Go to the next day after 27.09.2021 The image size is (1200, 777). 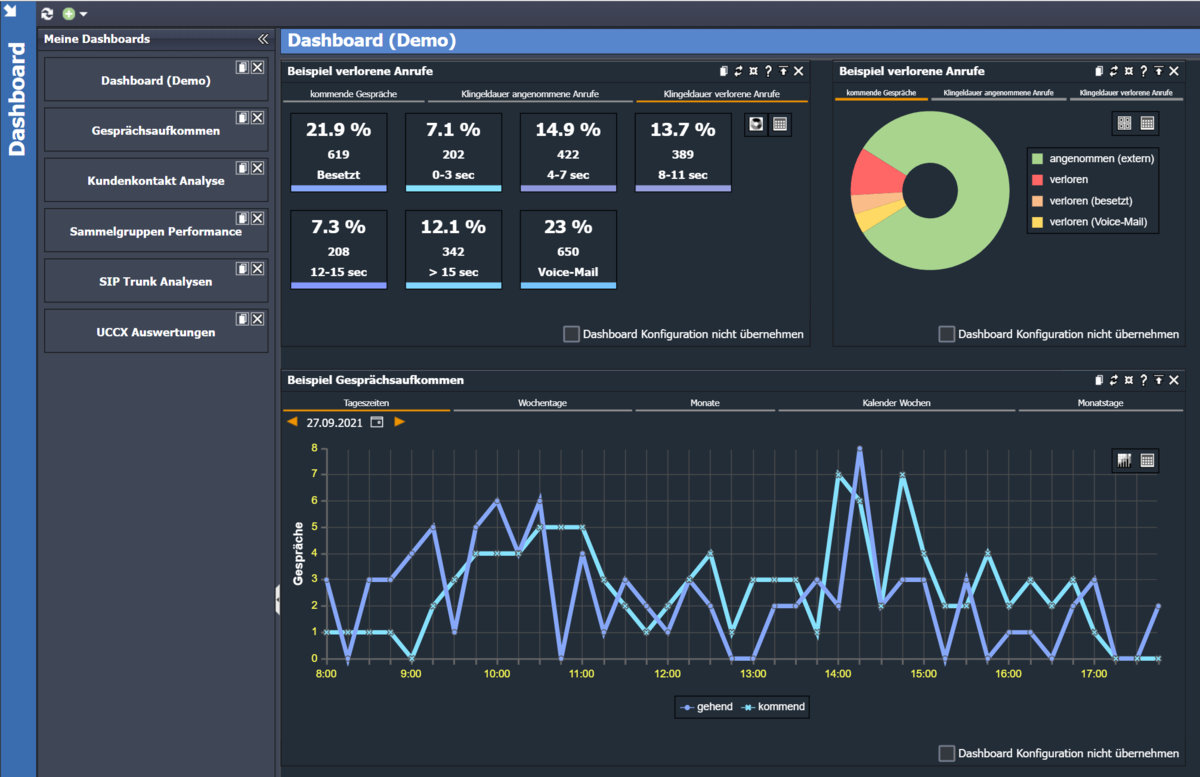pos(399,422)
